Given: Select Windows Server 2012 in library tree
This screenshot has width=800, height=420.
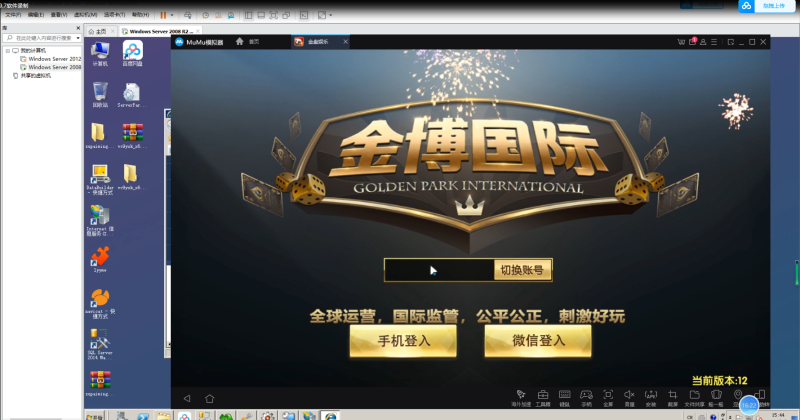Looking at the screenshot, I should [50, 59].
